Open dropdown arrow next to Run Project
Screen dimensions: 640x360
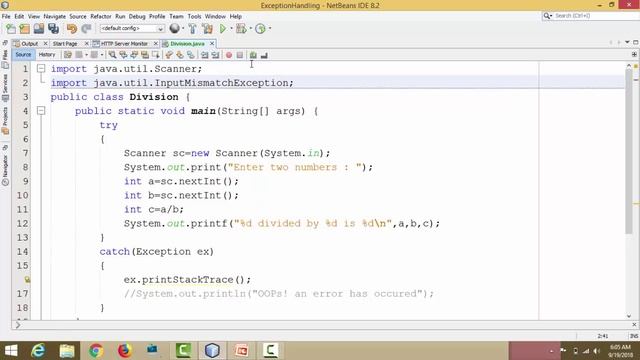click(231, 28)
